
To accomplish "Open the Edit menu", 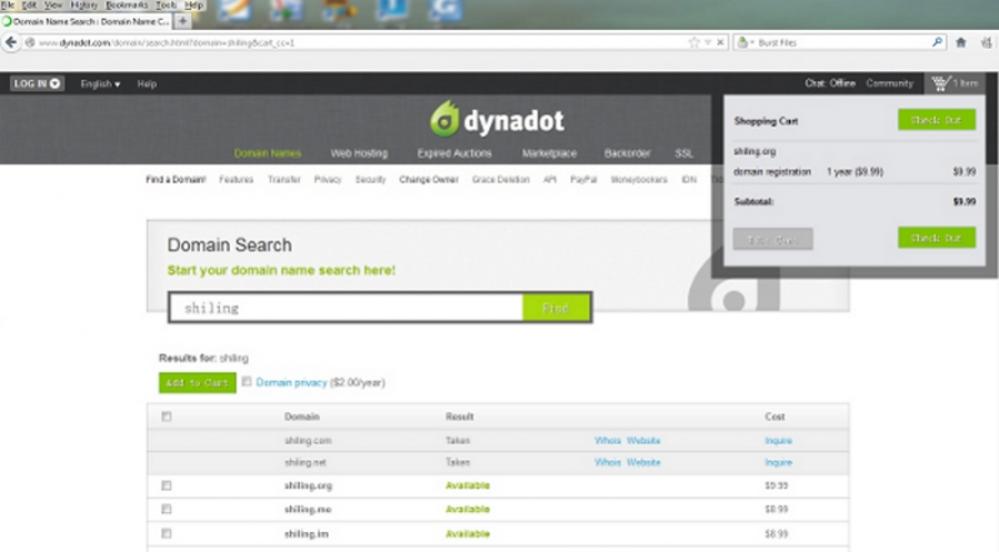I will pyautogui.click(x=29, y=5).
